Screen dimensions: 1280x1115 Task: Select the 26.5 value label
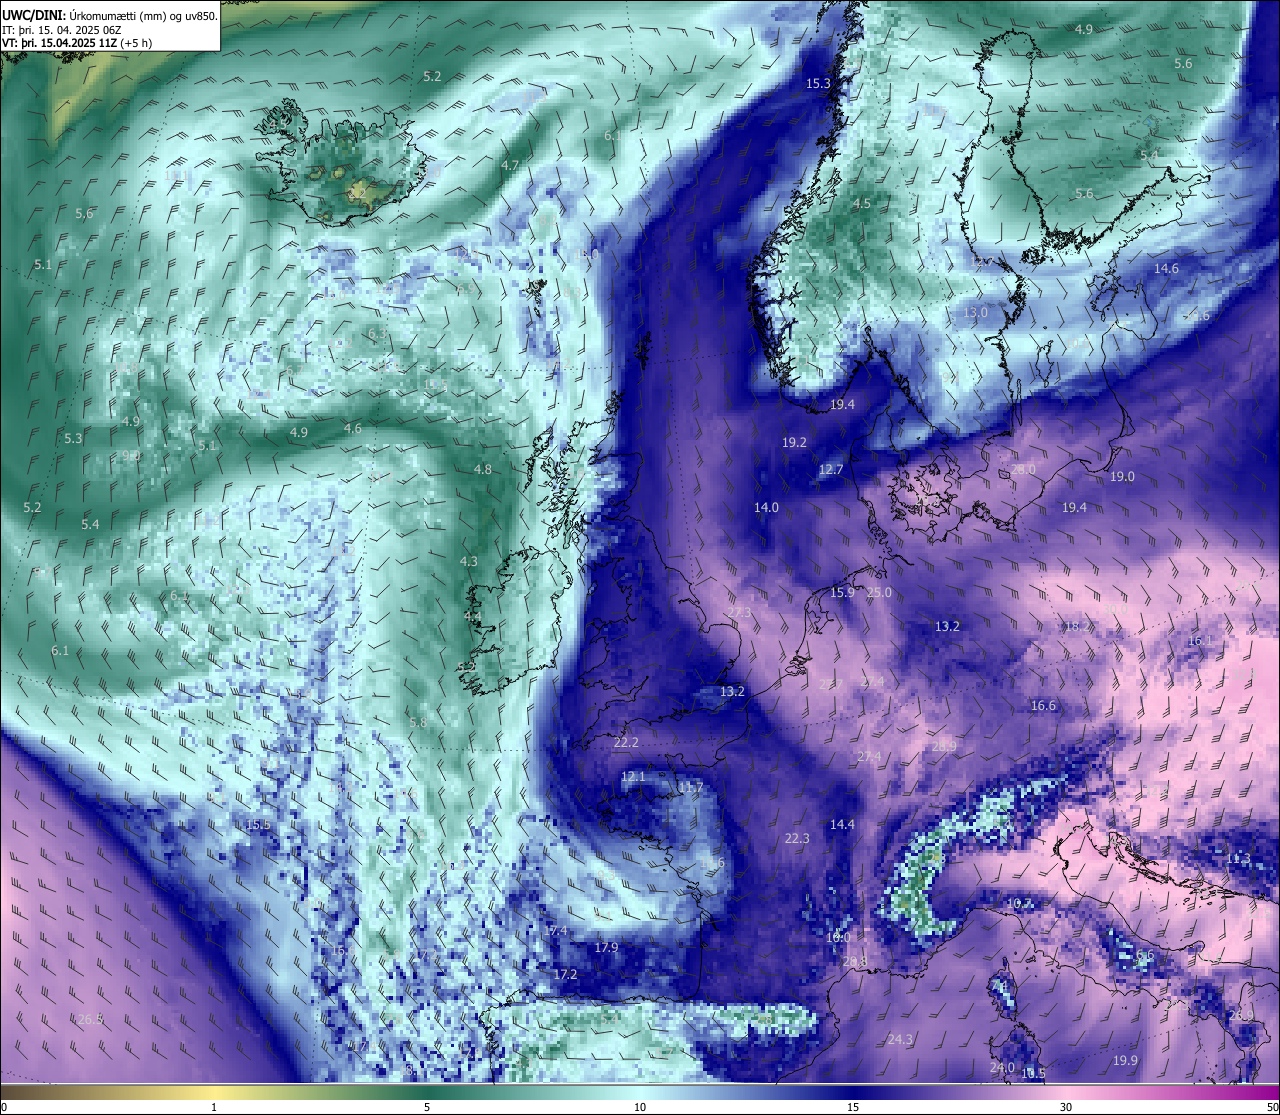[x=91, y=1020]
